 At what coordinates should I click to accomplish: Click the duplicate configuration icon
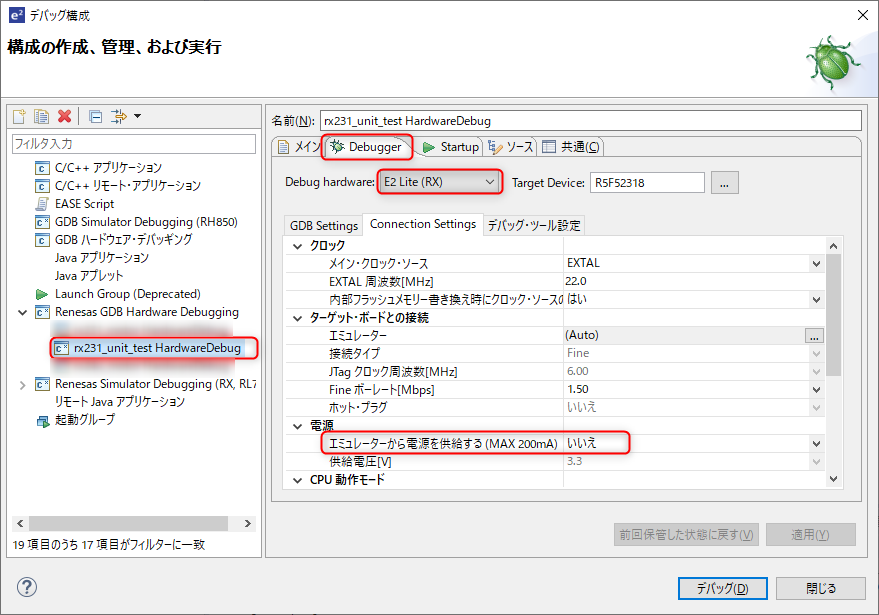coord(41,116)
